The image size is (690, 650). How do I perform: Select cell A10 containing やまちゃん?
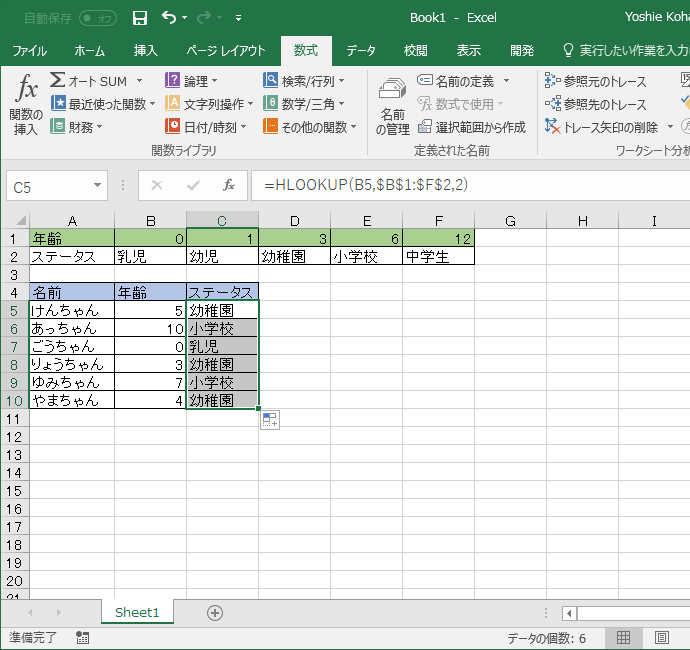(72, 400)
